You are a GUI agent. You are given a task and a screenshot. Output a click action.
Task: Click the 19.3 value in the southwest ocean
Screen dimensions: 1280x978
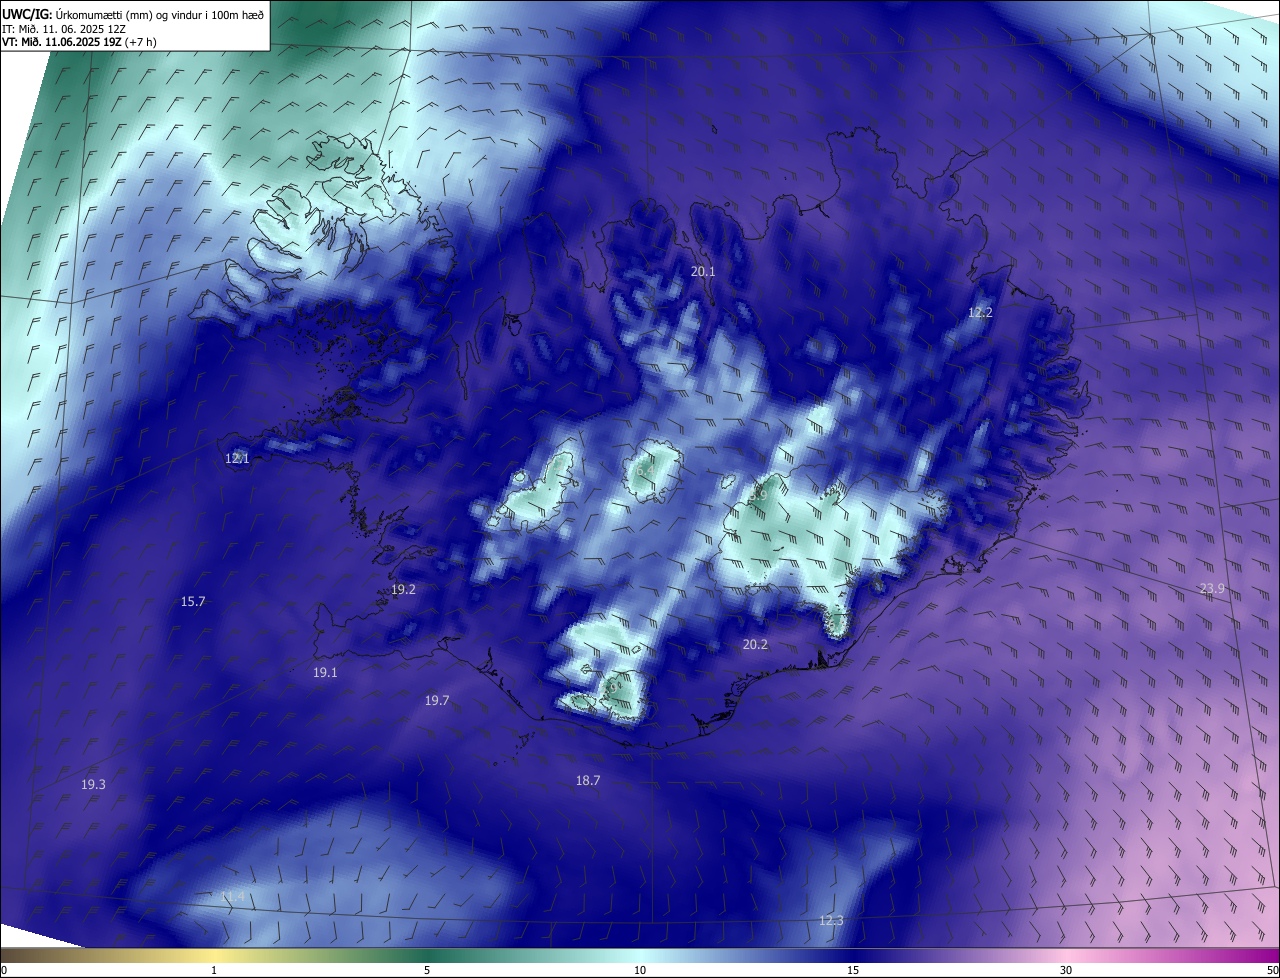(x=93, y=785)
